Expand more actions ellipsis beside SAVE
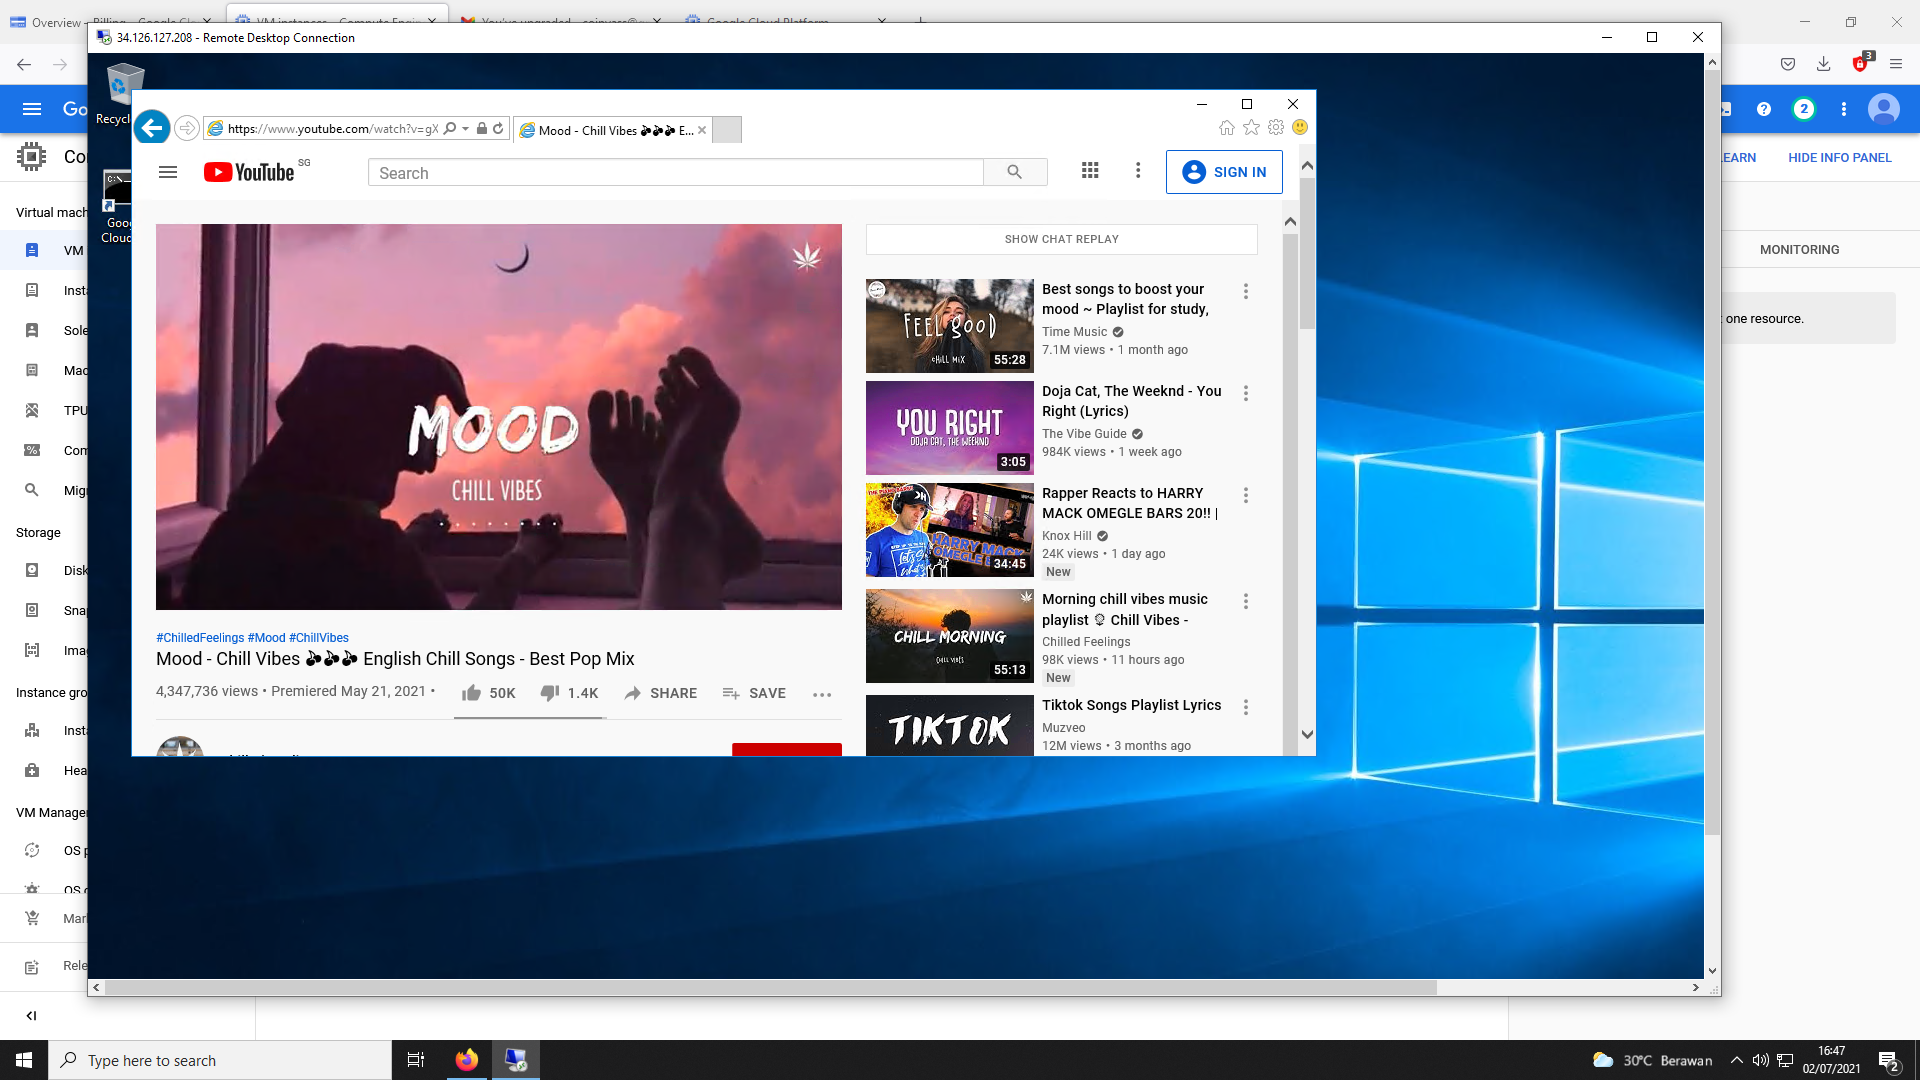This screenshot has height=1080, width=1920. (822, 694)
